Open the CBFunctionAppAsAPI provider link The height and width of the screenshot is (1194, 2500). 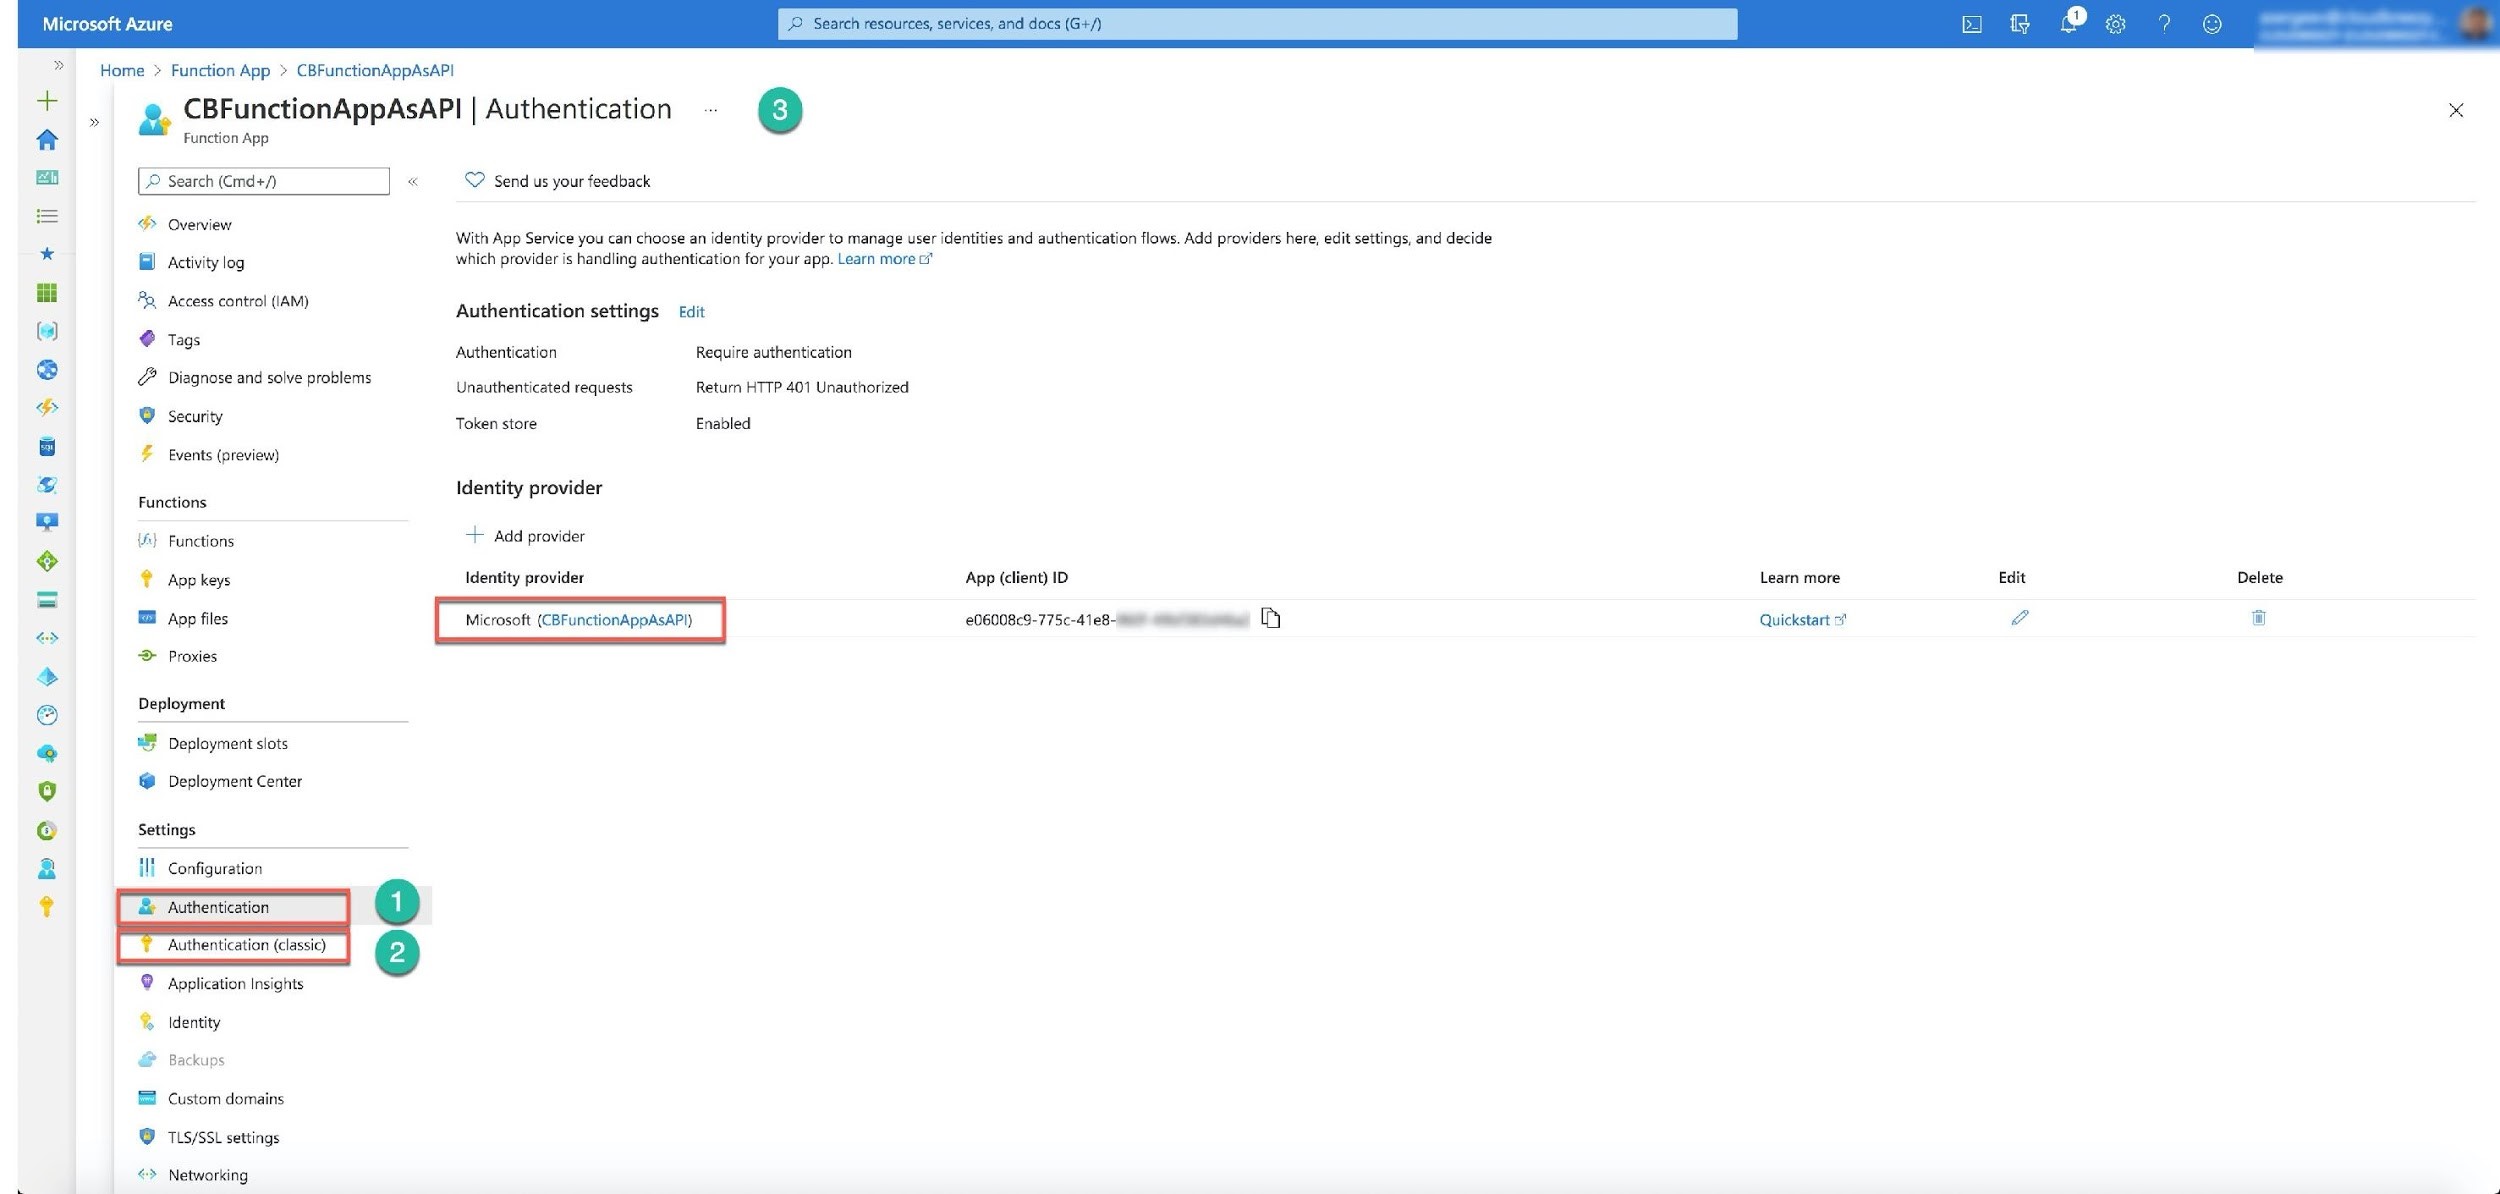click(615, 620)
